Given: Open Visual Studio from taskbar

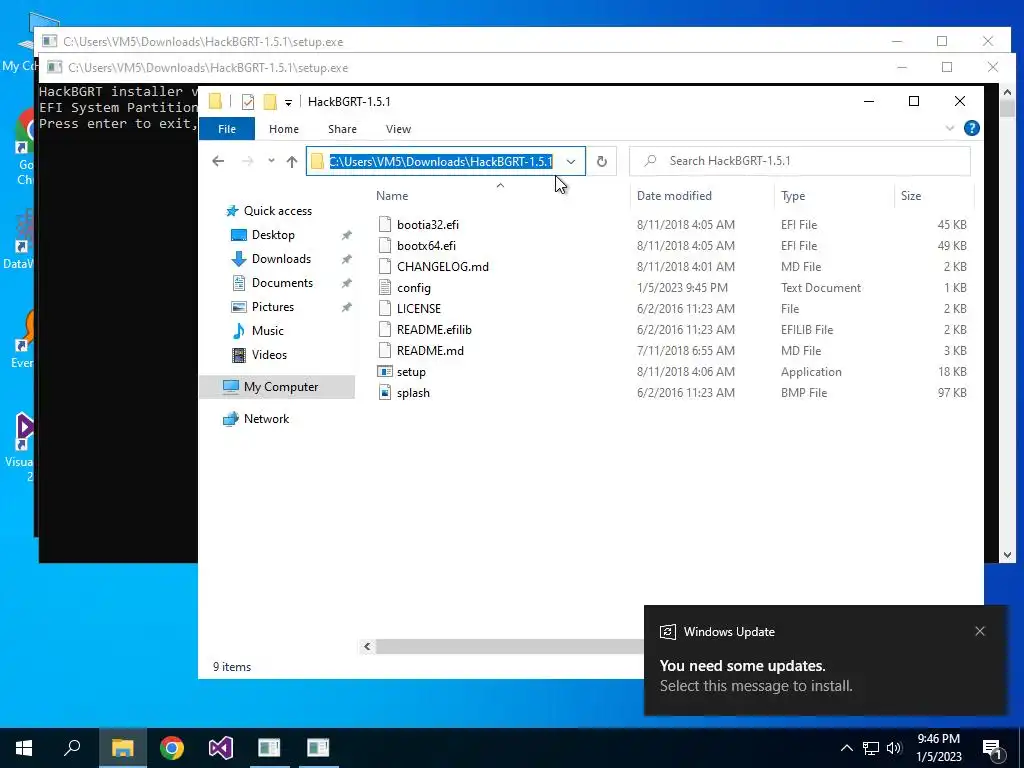Looking at the screenshot, I should click(221, 748).
